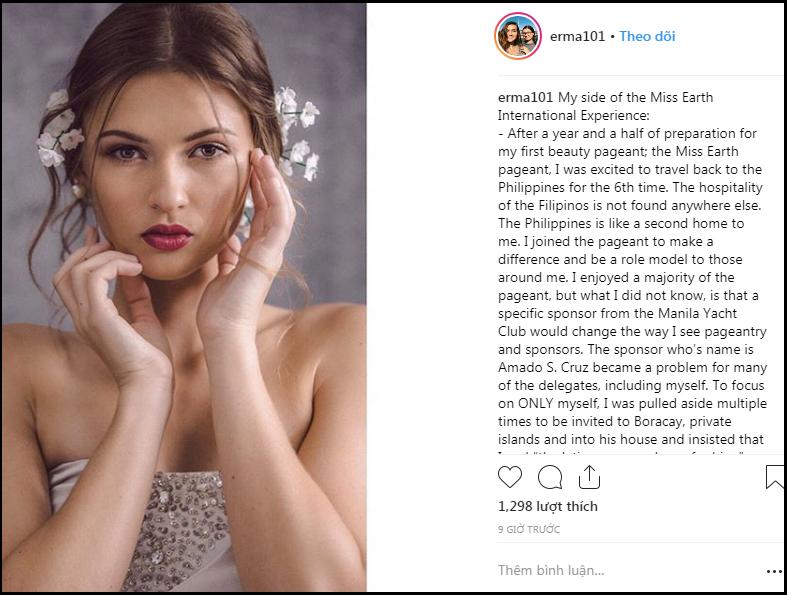This screenshot has width=787, height=595.
Task: View the 1,298 lượt thích likes list
Action: pyautogui.click(x=547, y=506)
